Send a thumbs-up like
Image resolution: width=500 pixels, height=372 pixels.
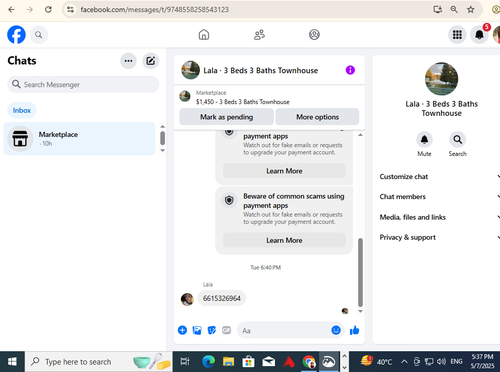pos(354,330)
